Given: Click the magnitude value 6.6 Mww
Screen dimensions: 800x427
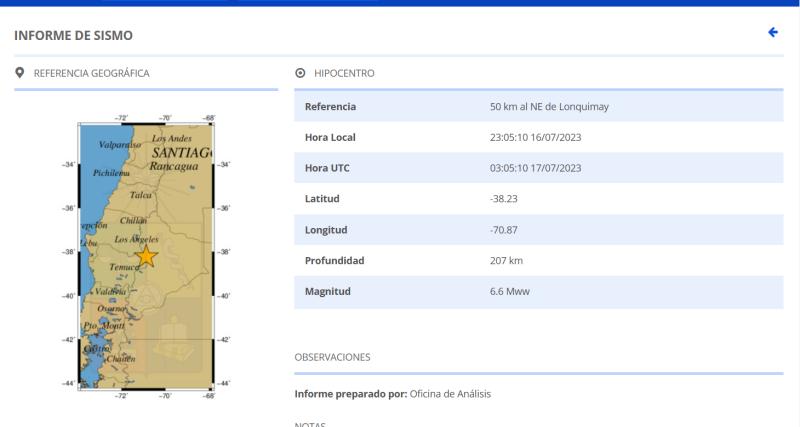Looking at the screenshot, I should (x=510, y=292).
